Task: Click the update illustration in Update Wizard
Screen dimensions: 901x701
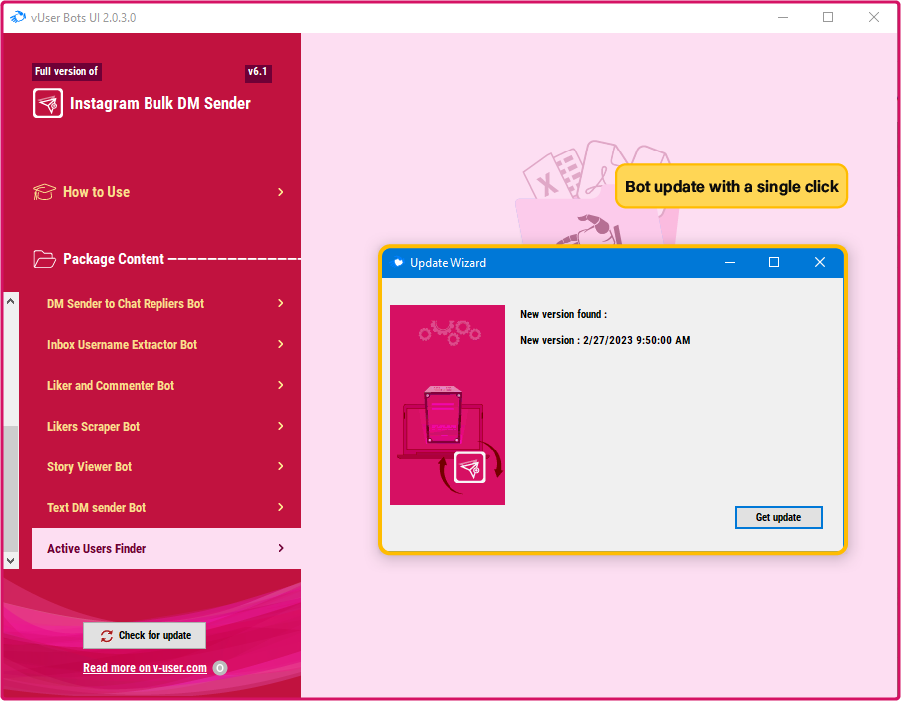Action: click(448, 405)
